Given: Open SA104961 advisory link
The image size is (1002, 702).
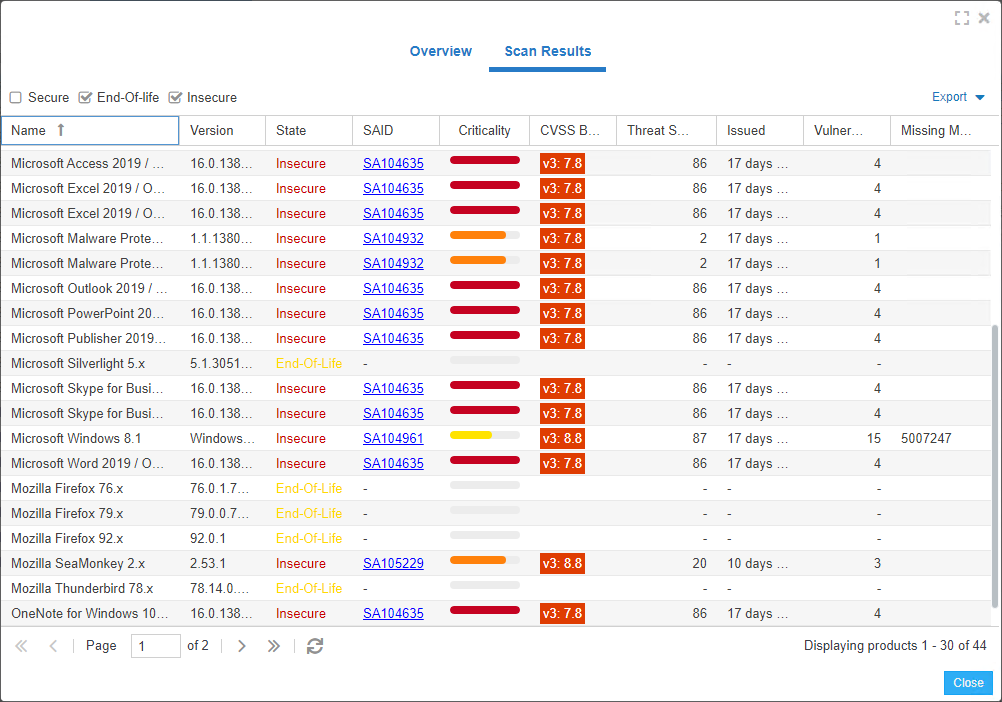Looking at the screenshot, I should [393, 438].
